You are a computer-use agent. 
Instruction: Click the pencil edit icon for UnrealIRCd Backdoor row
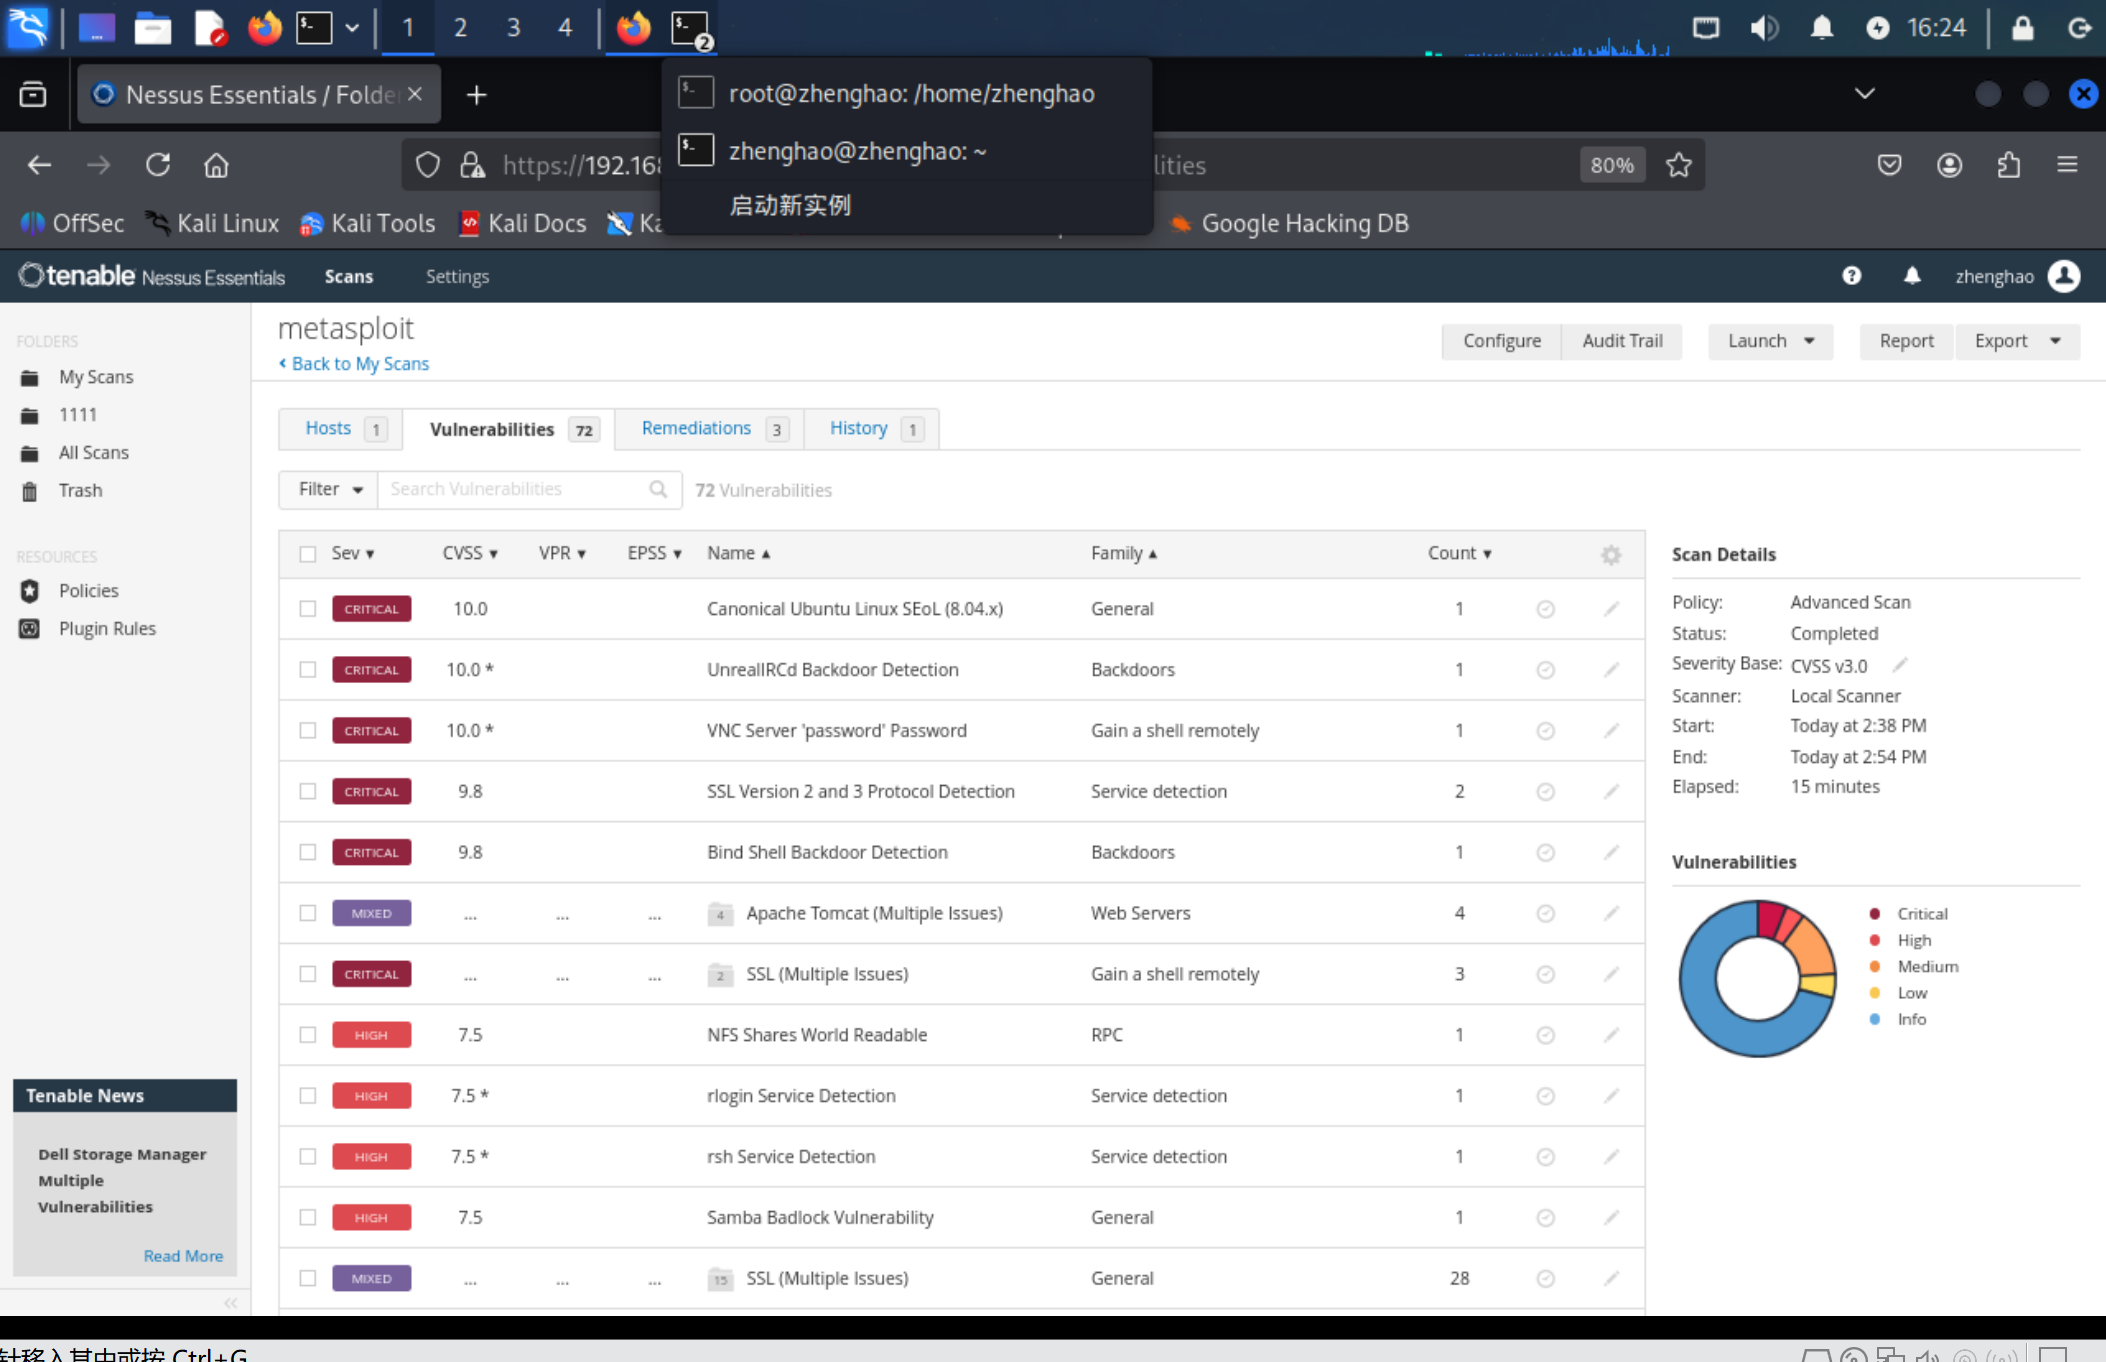point(1611,670)
